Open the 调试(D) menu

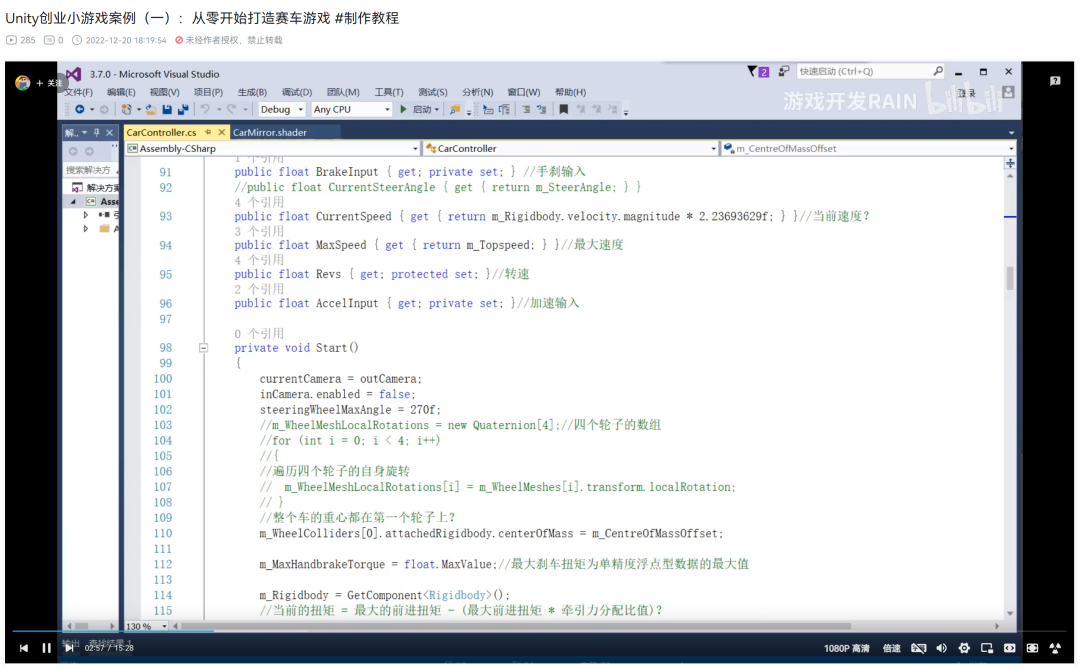pos(297,92)
